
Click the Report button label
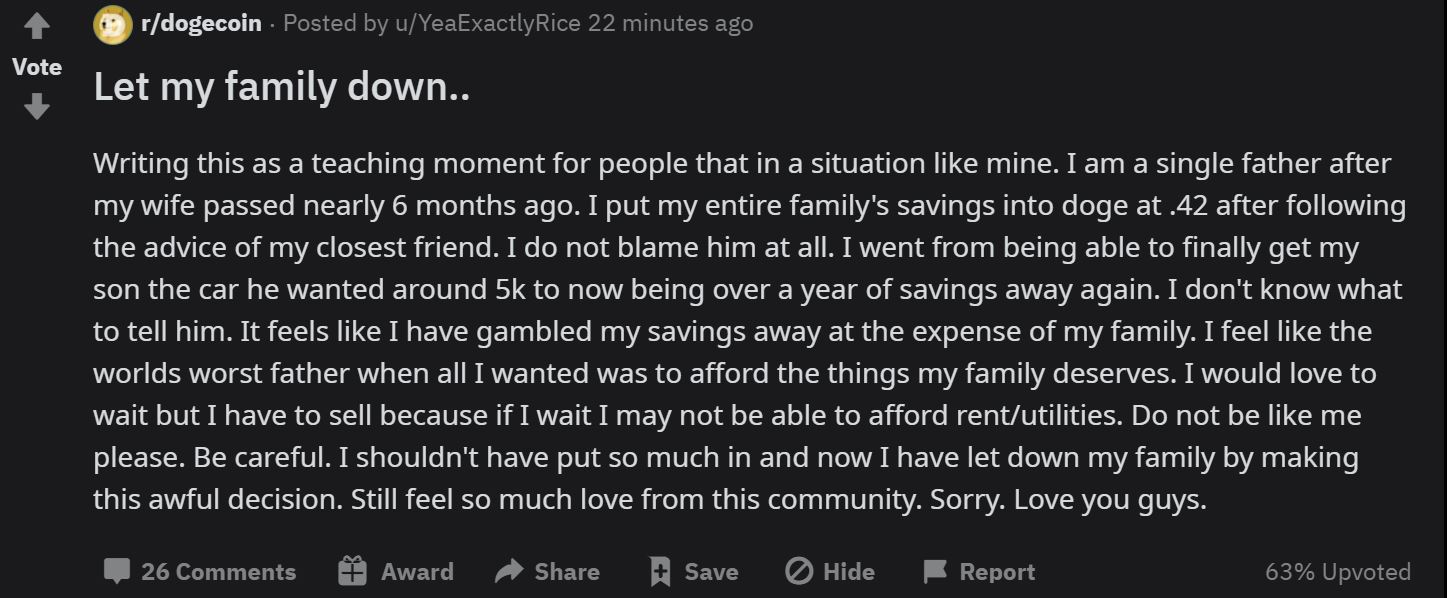point(997,572)
